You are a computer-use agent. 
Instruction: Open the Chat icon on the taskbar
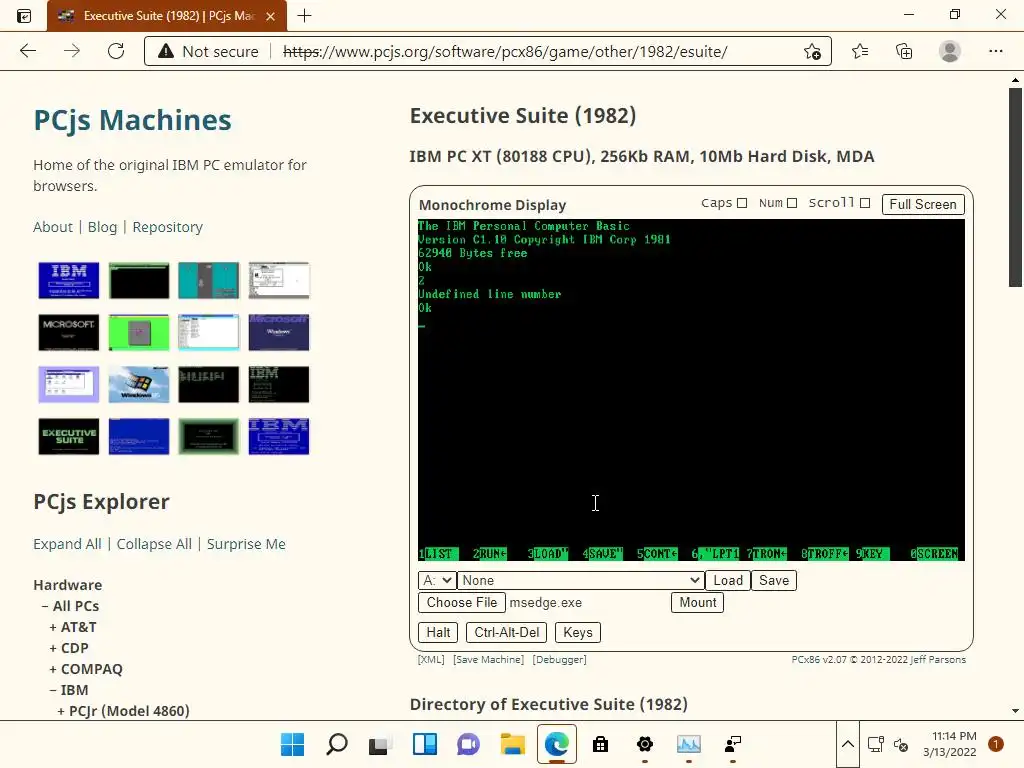click(468, 744)
